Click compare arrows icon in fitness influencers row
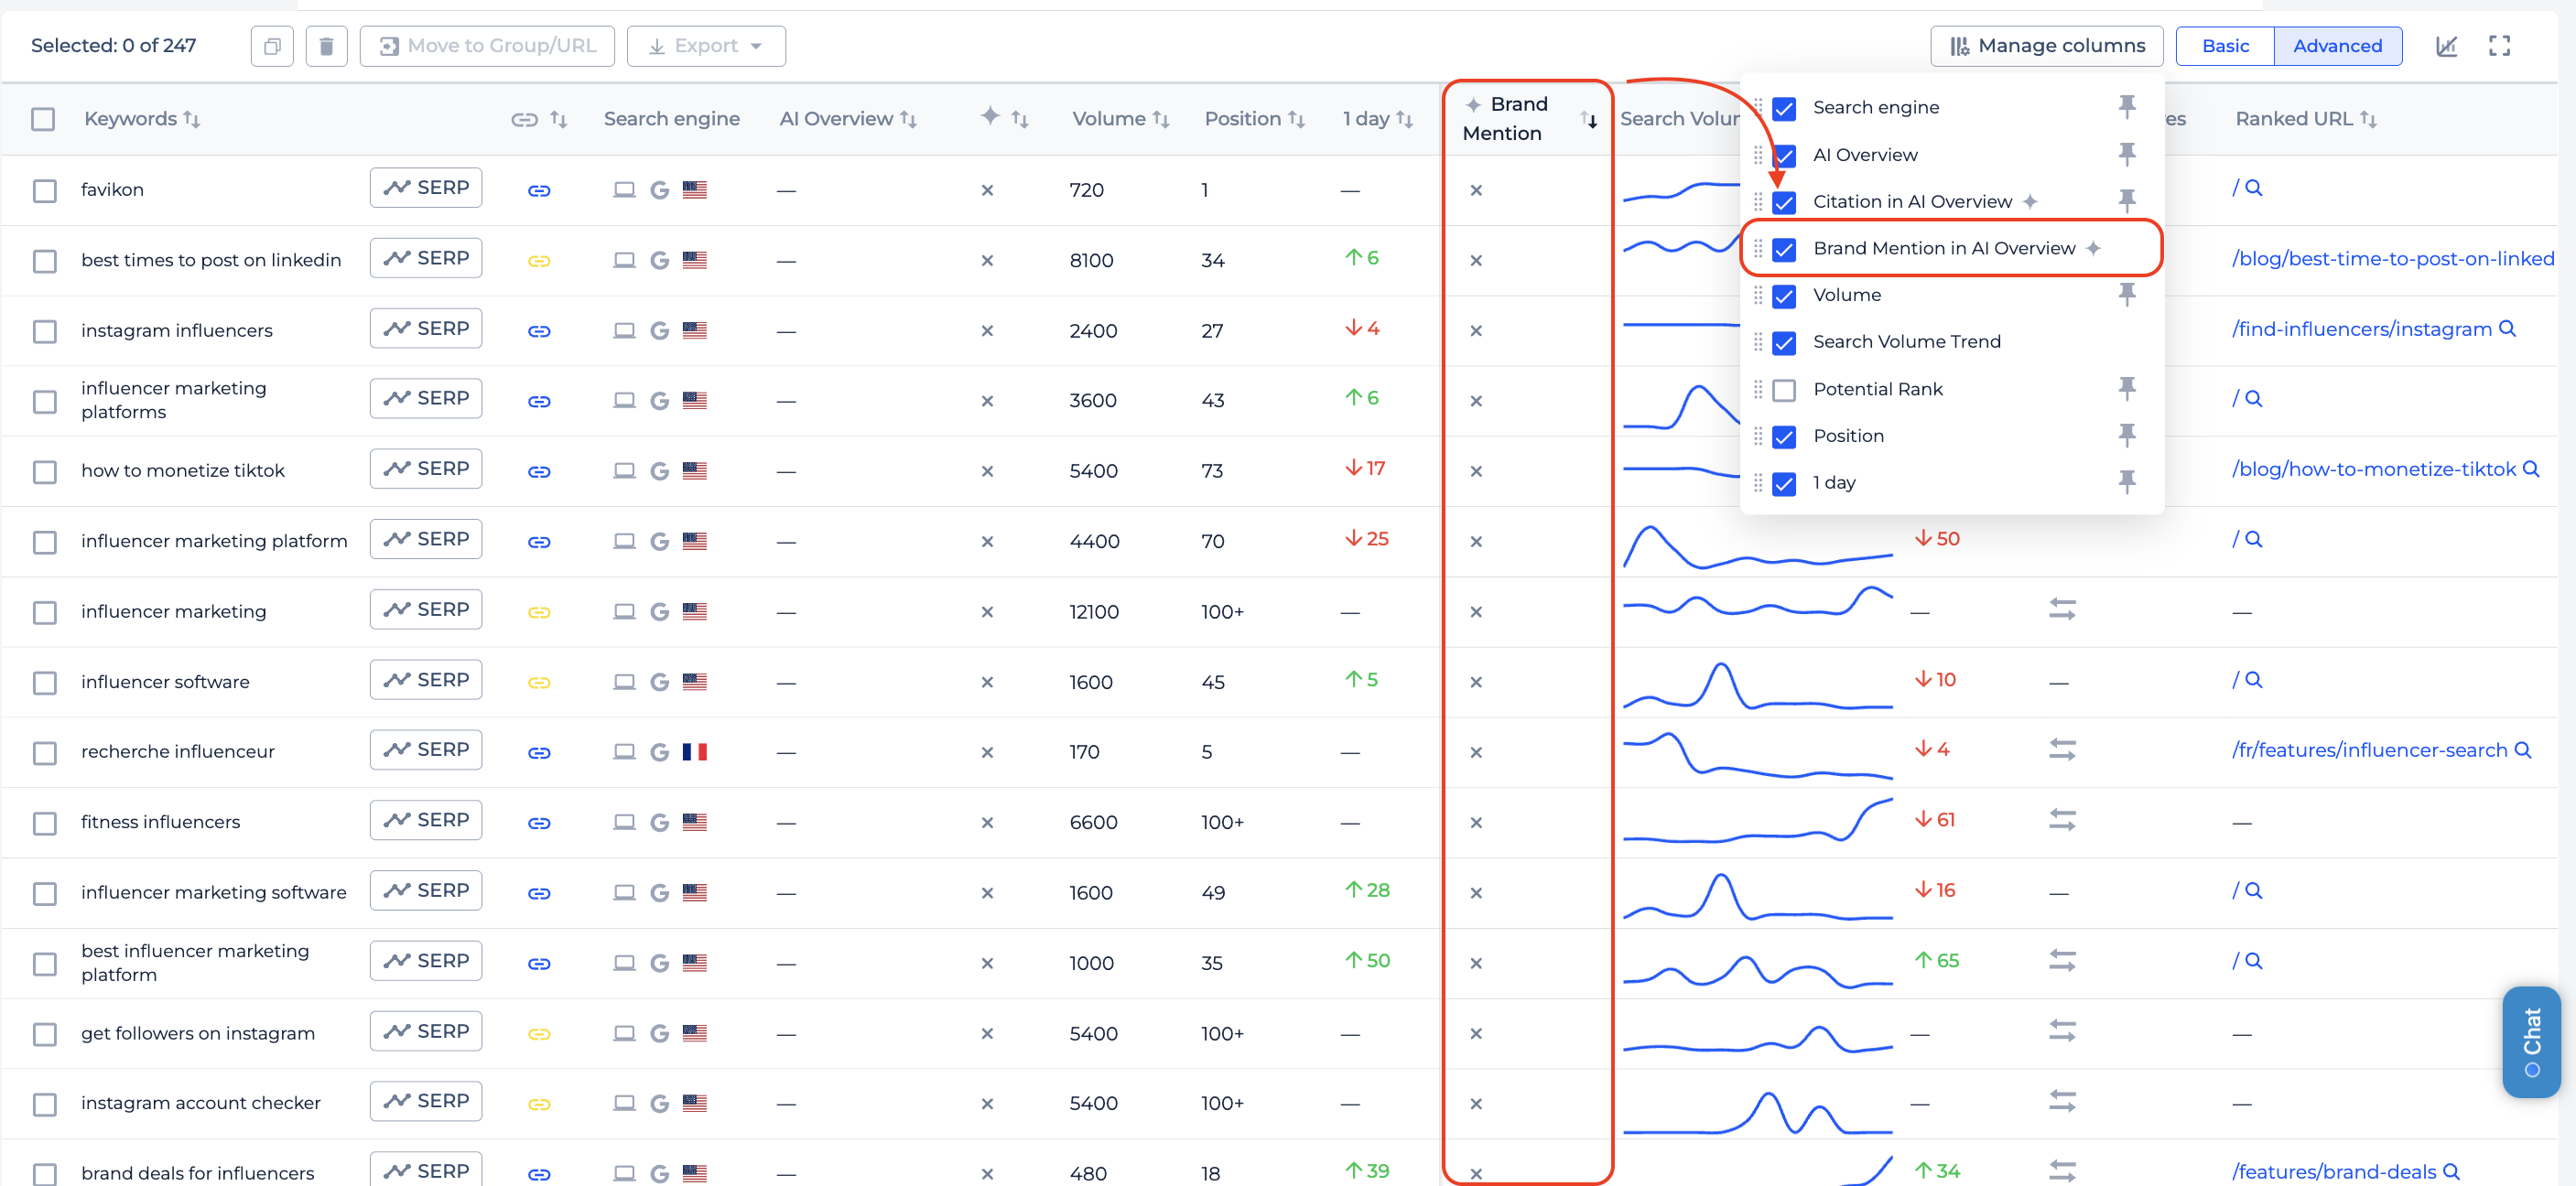This screenshot has height=1186, width=2576. [2064, 820]
